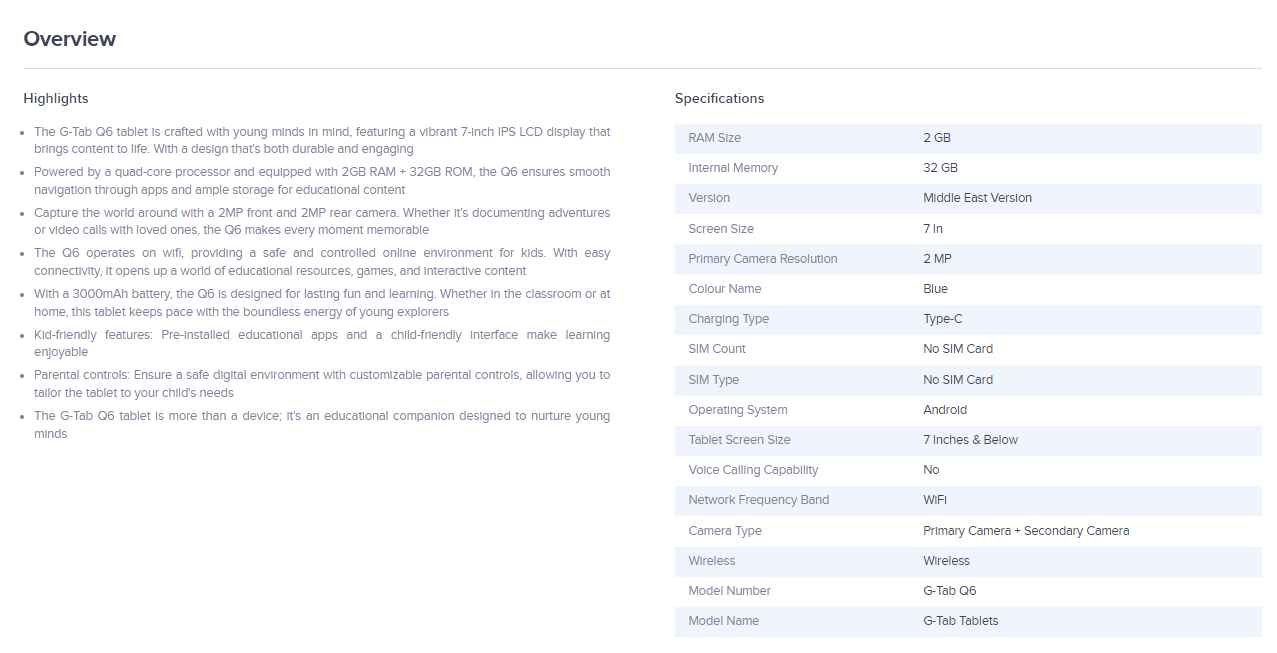Click the Kid-friendly features highlight bullet
This screenshot has height=653, width=1277.
pos(321,343)
